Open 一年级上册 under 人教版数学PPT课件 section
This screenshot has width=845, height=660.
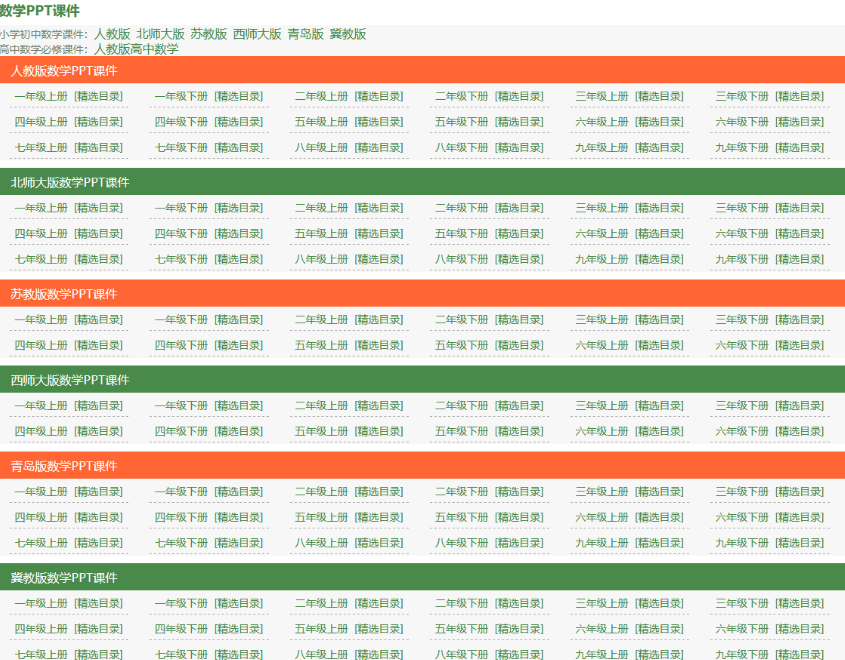click(41, 97)
